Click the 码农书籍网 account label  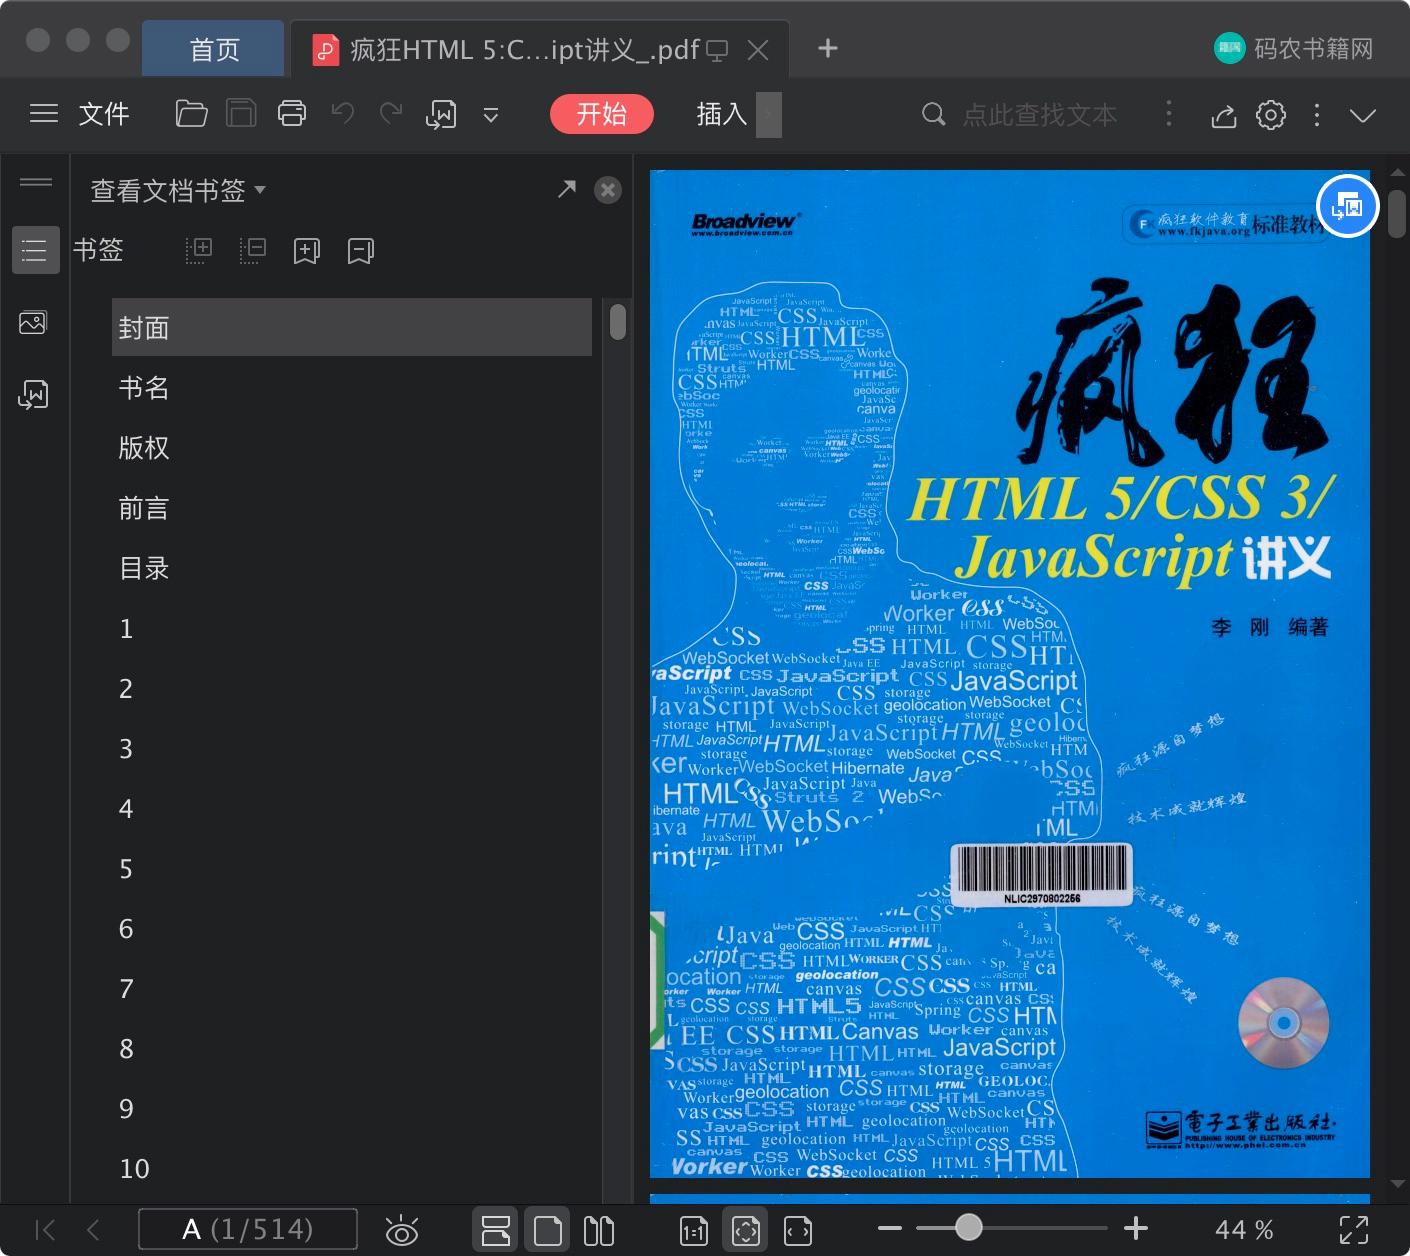[x=1313, y=49]
